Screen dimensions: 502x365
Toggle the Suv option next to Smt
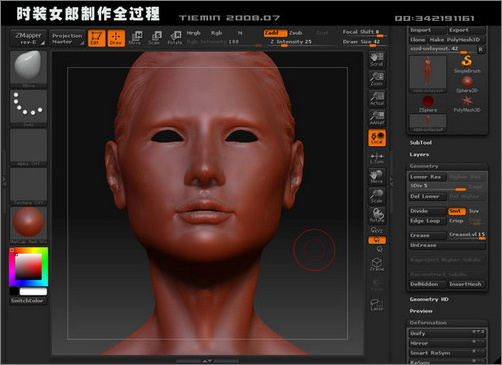(475, 211)
